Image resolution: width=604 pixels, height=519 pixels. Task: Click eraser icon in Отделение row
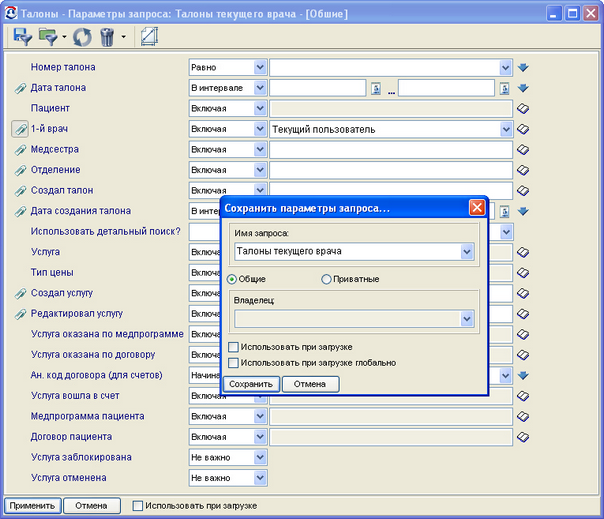tap(523, 170)
